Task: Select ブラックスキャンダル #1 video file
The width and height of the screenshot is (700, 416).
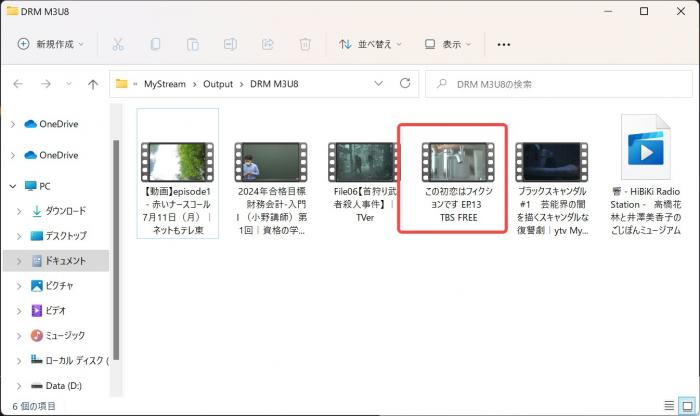Action: tap(553, 187)
